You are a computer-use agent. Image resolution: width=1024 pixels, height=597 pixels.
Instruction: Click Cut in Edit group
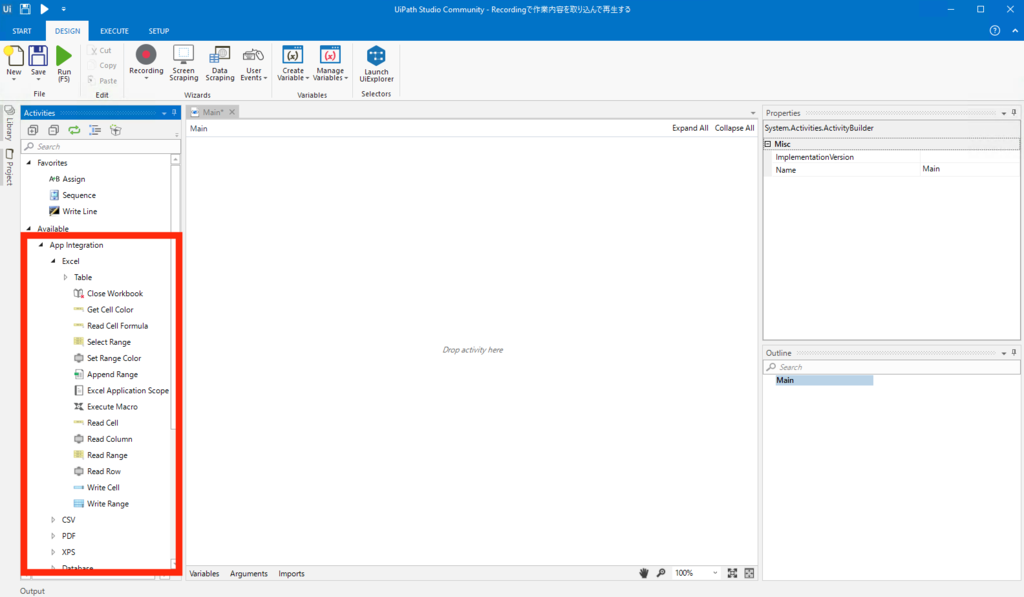tap(101, 50)
